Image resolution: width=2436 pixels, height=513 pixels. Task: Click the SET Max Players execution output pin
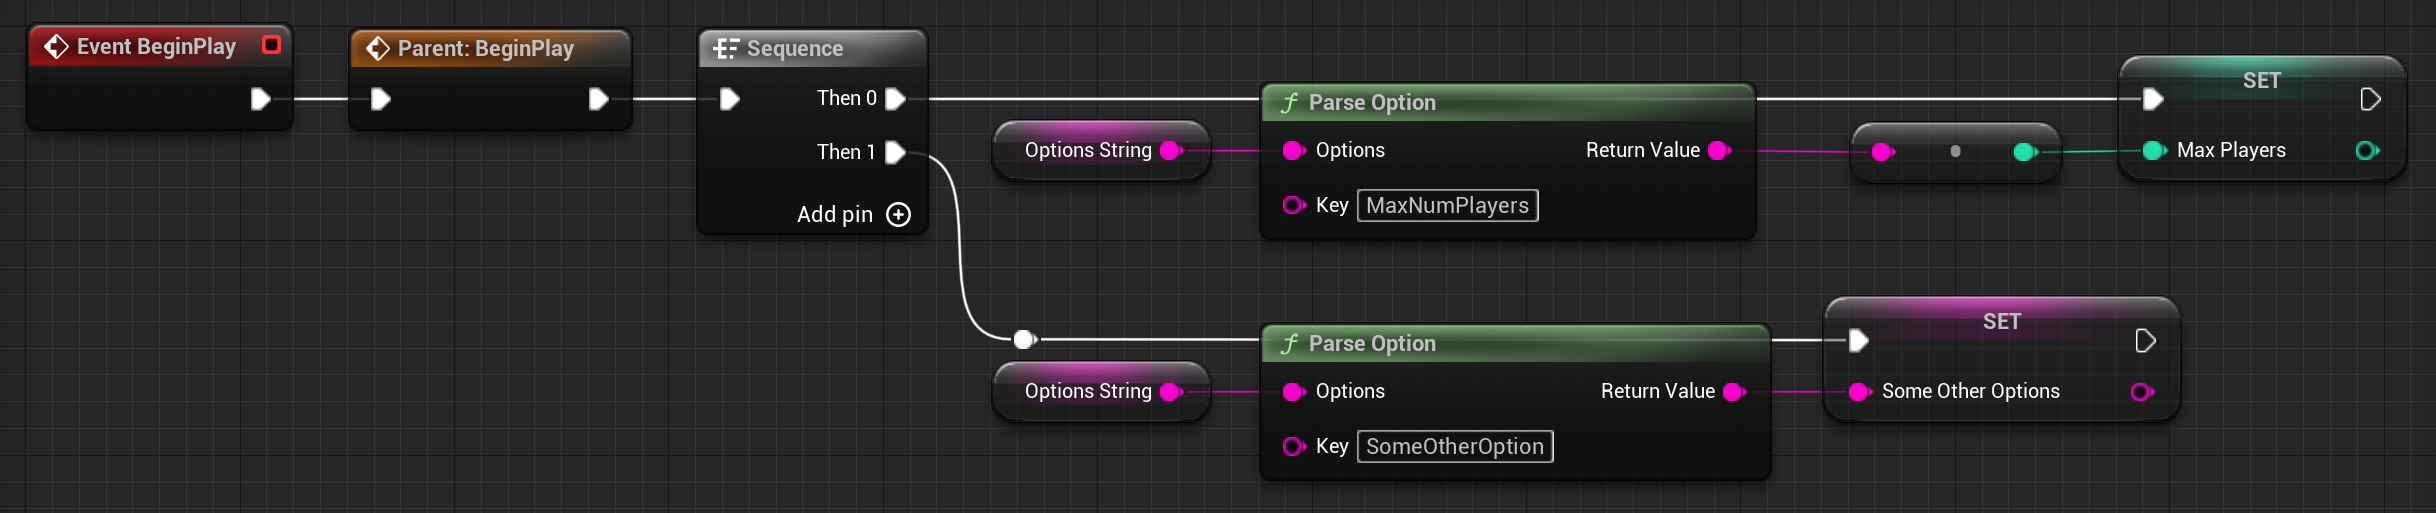[2370, 99]
